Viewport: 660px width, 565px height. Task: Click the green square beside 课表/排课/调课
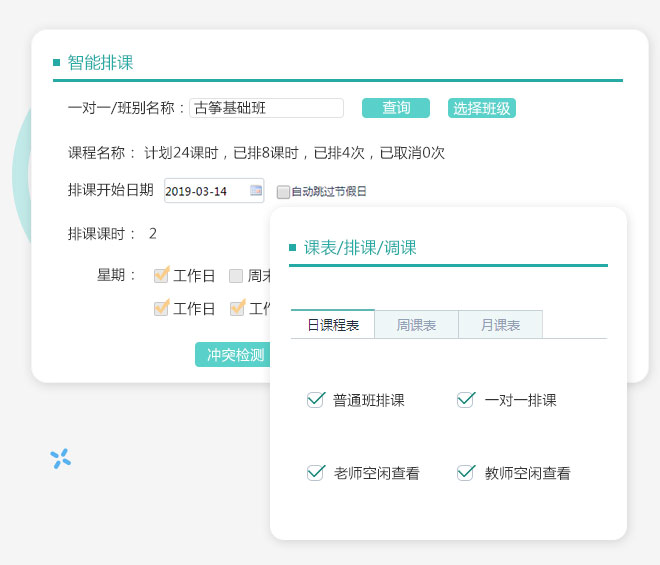coord(292,248)
